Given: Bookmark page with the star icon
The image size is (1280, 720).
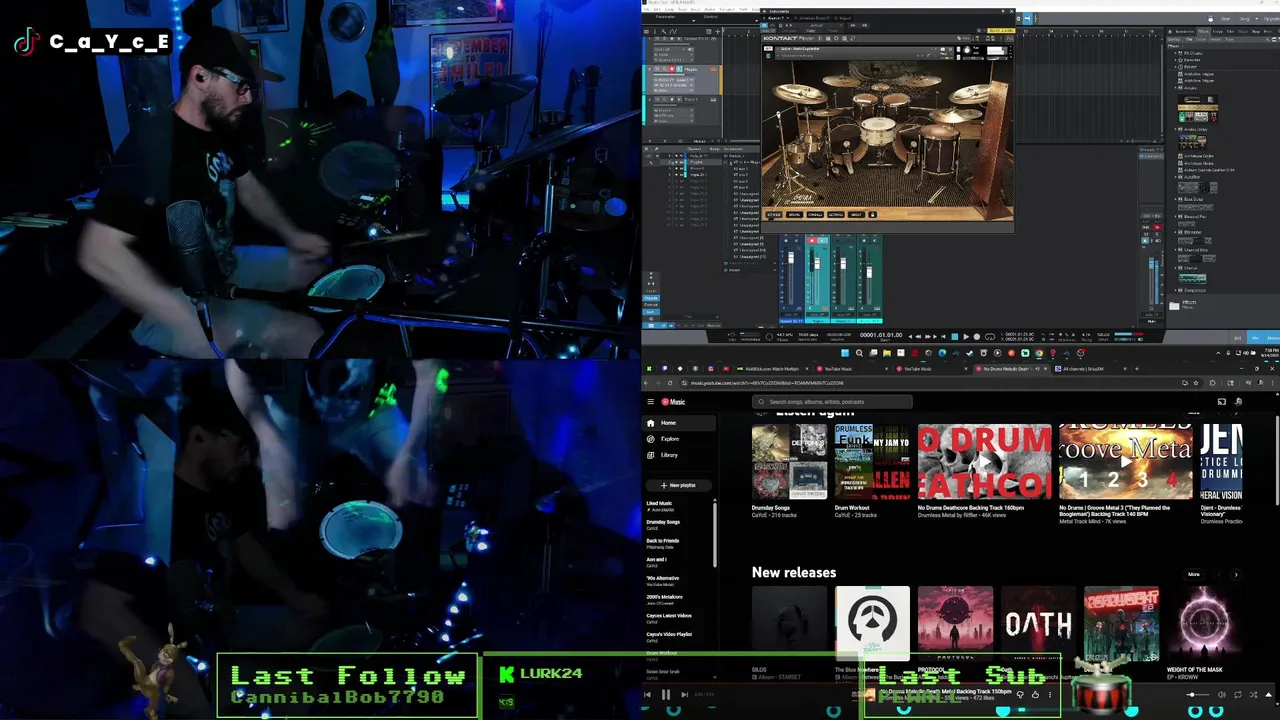Looking at the screenshot, I should 1195,383.
